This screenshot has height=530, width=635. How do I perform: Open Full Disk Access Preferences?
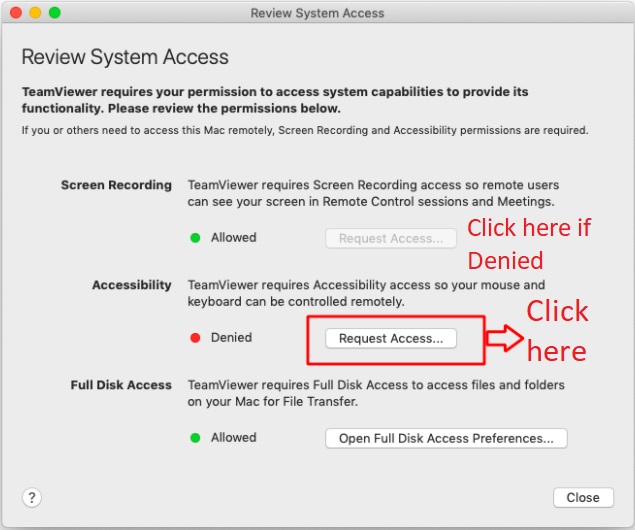[x=446, y=438]
